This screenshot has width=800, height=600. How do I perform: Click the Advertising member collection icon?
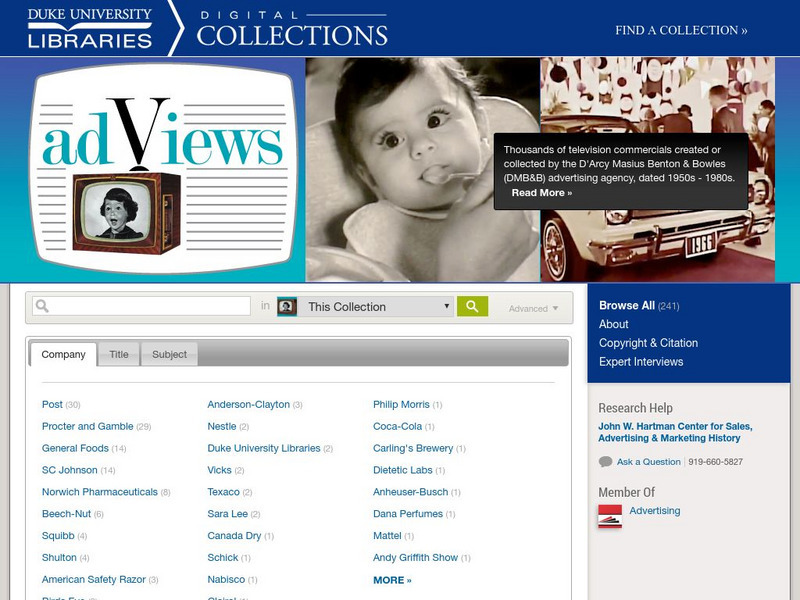click(x=610, y=516)
